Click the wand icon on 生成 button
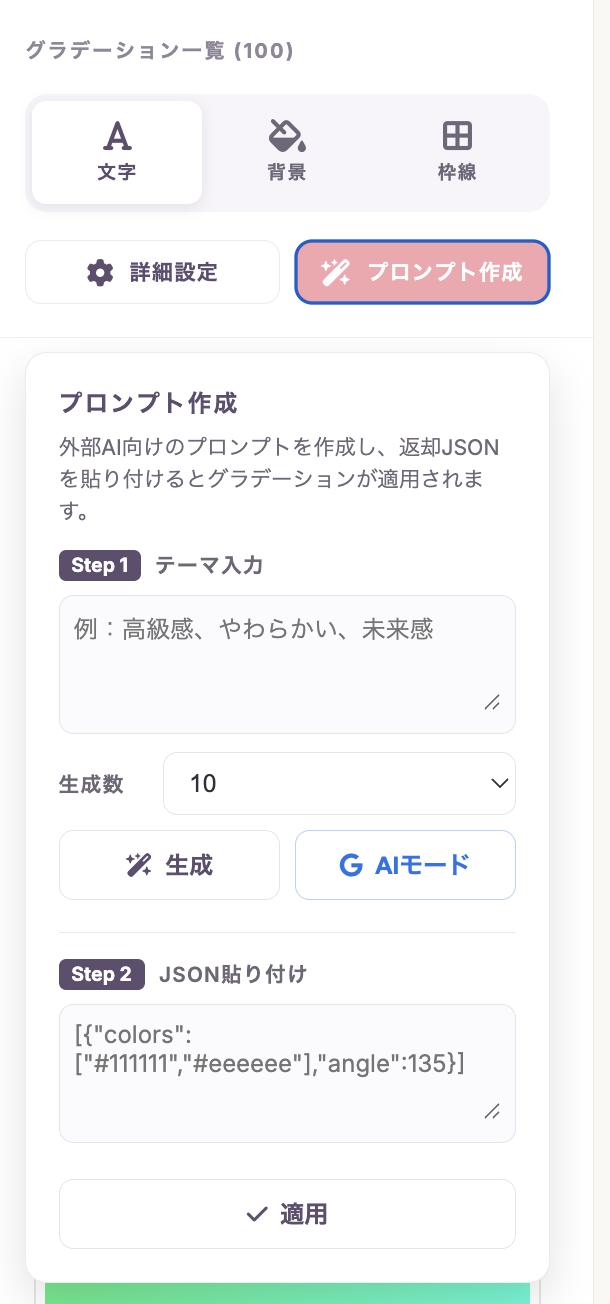Viewport: 610px width, 1304px height. [x=139, y=865]
